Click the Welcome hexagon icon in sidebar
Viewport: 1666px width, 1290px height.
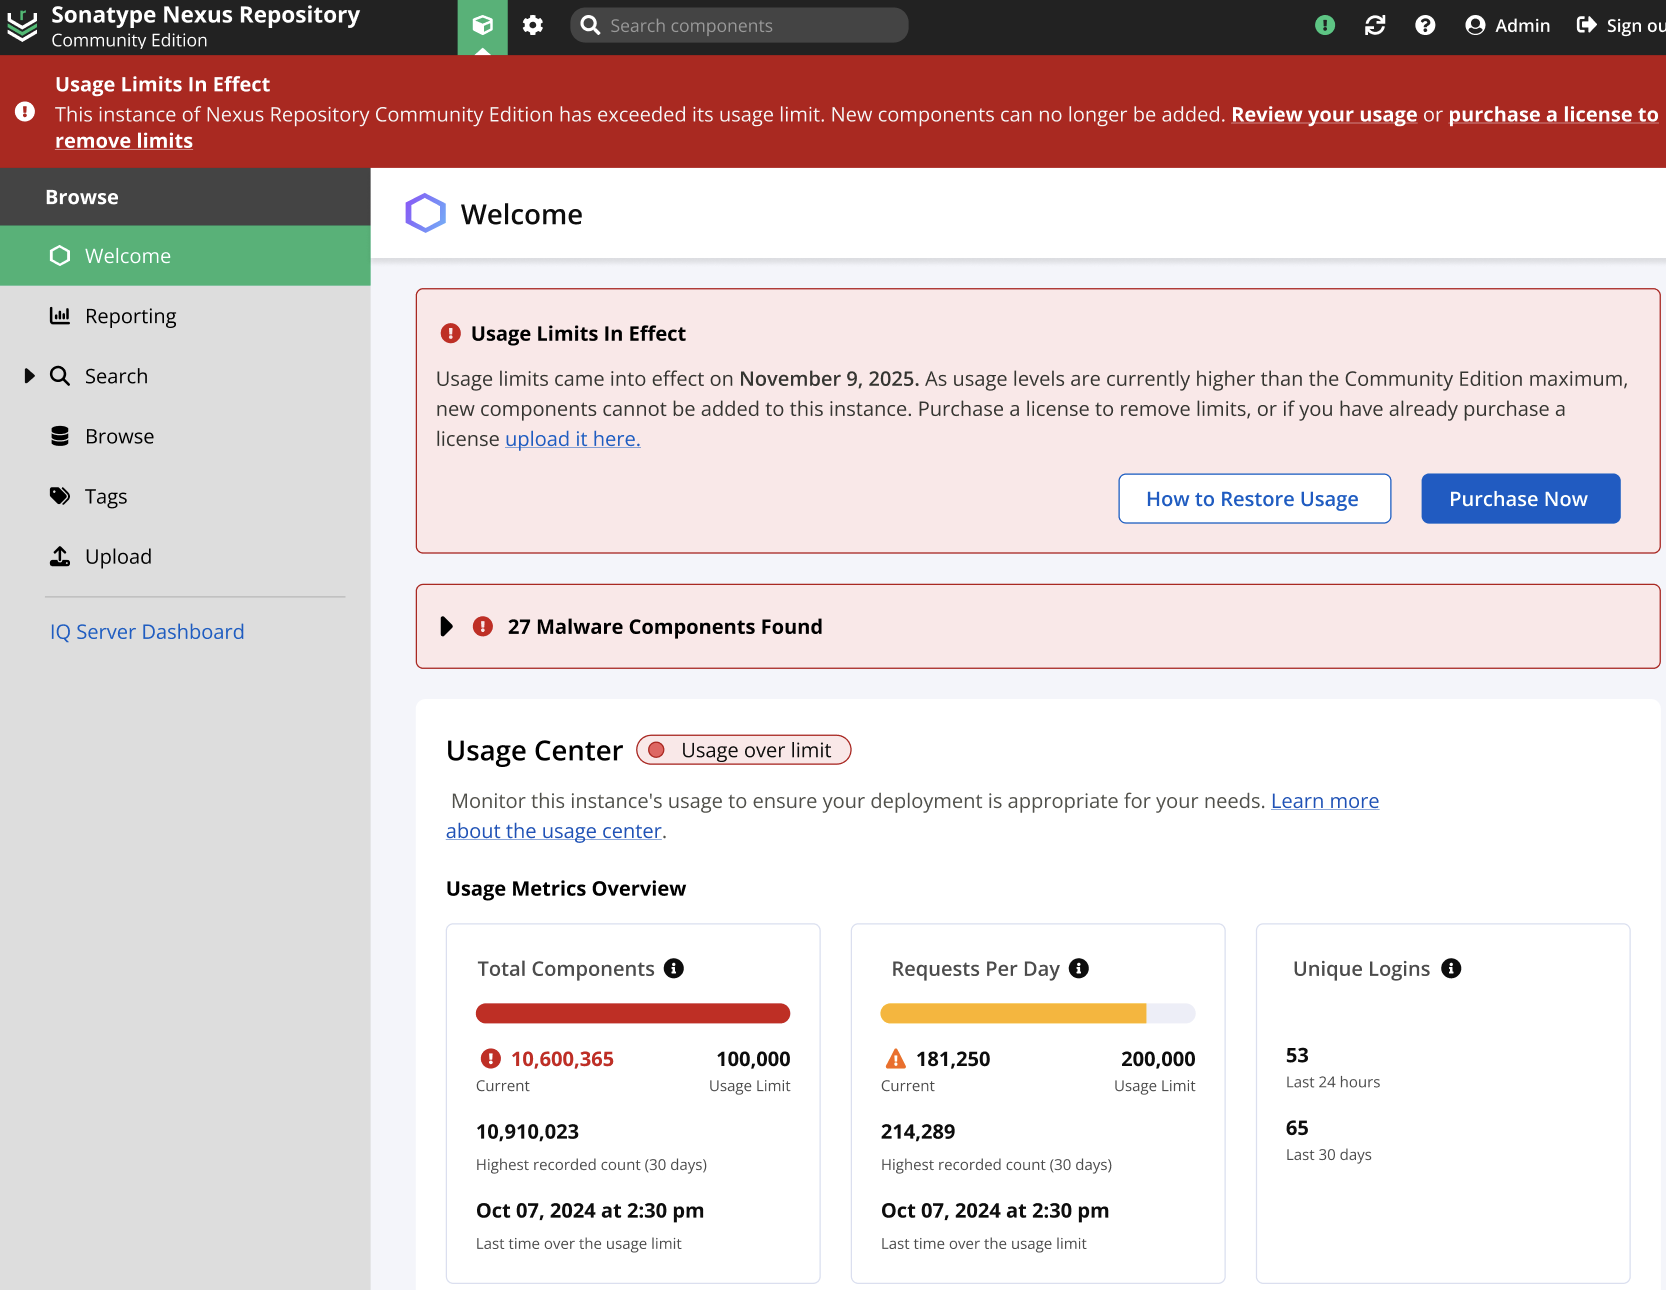pyautogui.click(x=60, y=256)
